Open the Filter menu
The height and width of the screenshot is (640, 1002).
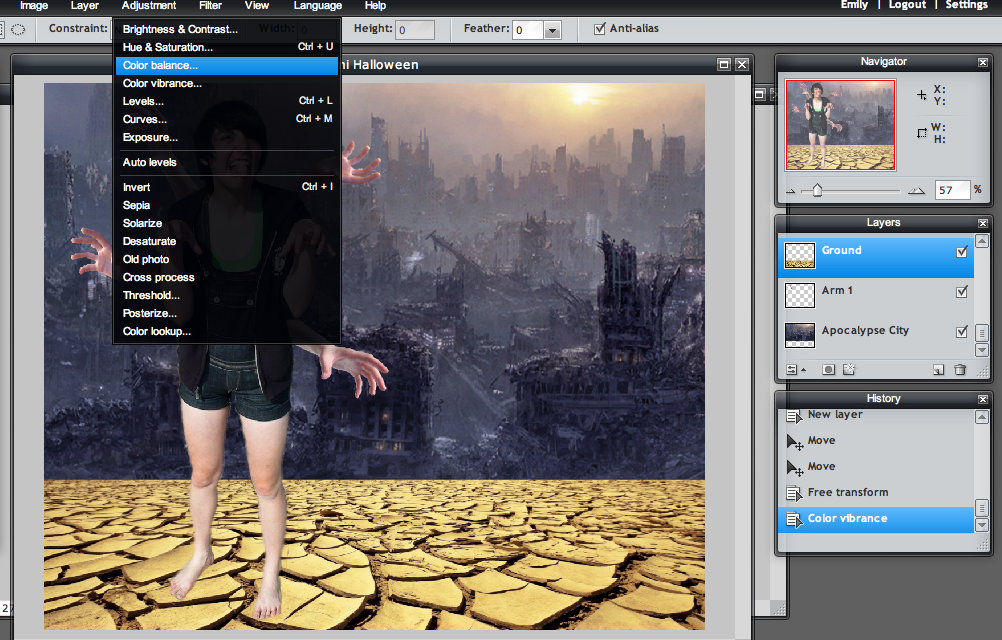[x=210, y=6]
